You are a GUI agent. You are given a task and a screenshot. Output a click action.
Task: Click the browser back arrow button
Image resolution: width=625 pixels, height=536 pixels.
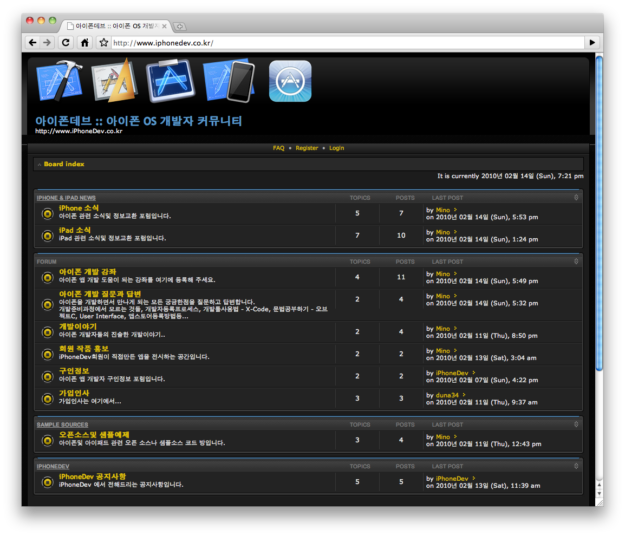(x=33, y=43)
